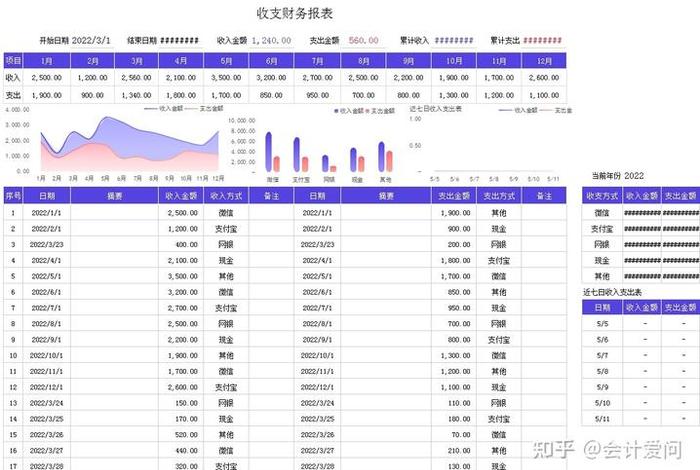Click the date 2022/10/1 in the expense 日期 column

click(317, 356)
